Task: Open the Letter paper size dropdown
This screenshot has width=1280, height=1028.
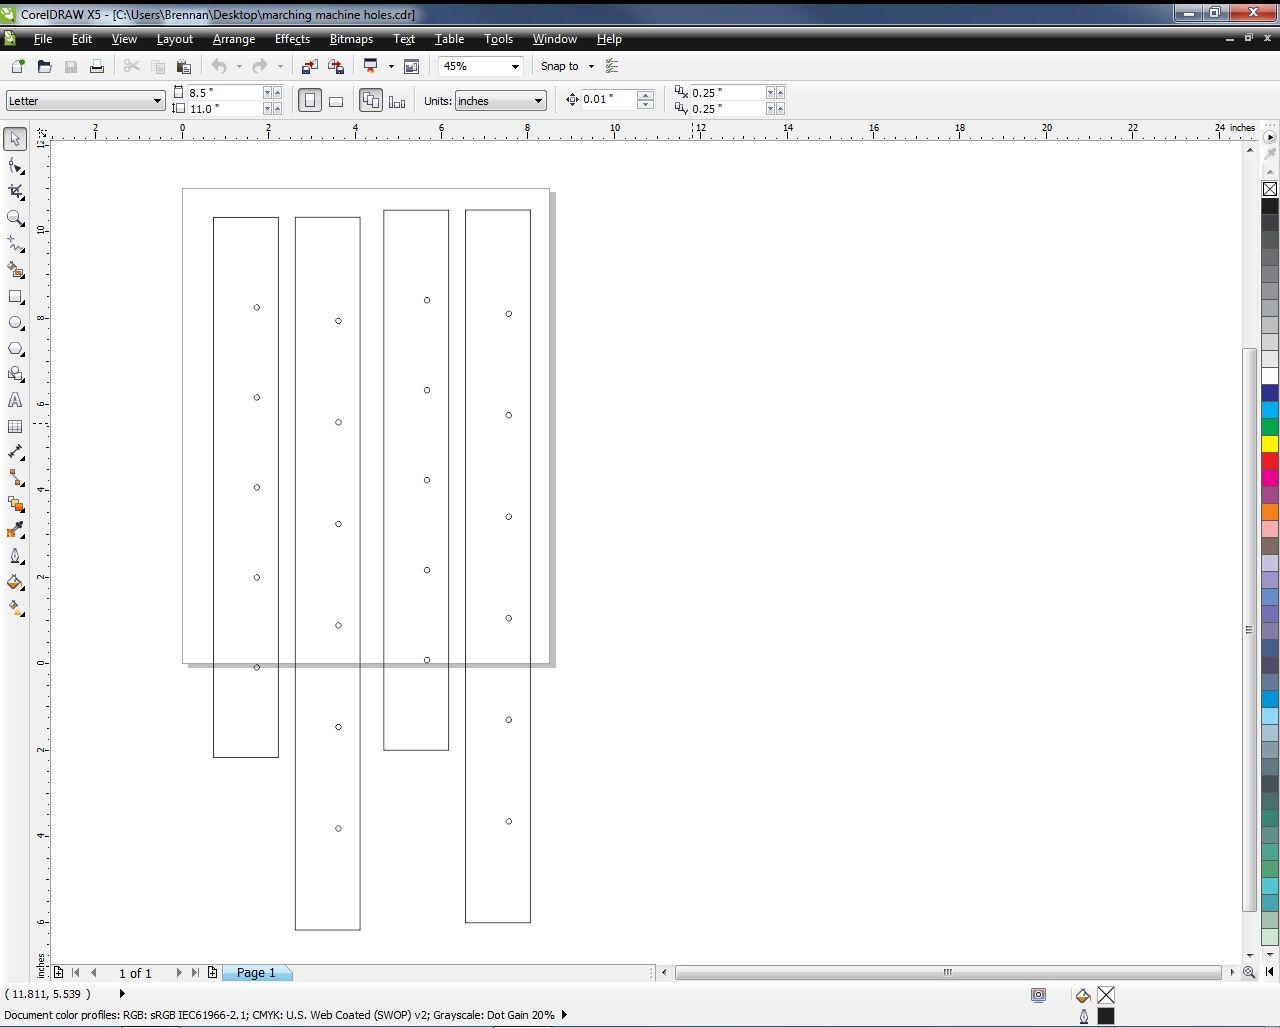Action: (x=157, y=101)
